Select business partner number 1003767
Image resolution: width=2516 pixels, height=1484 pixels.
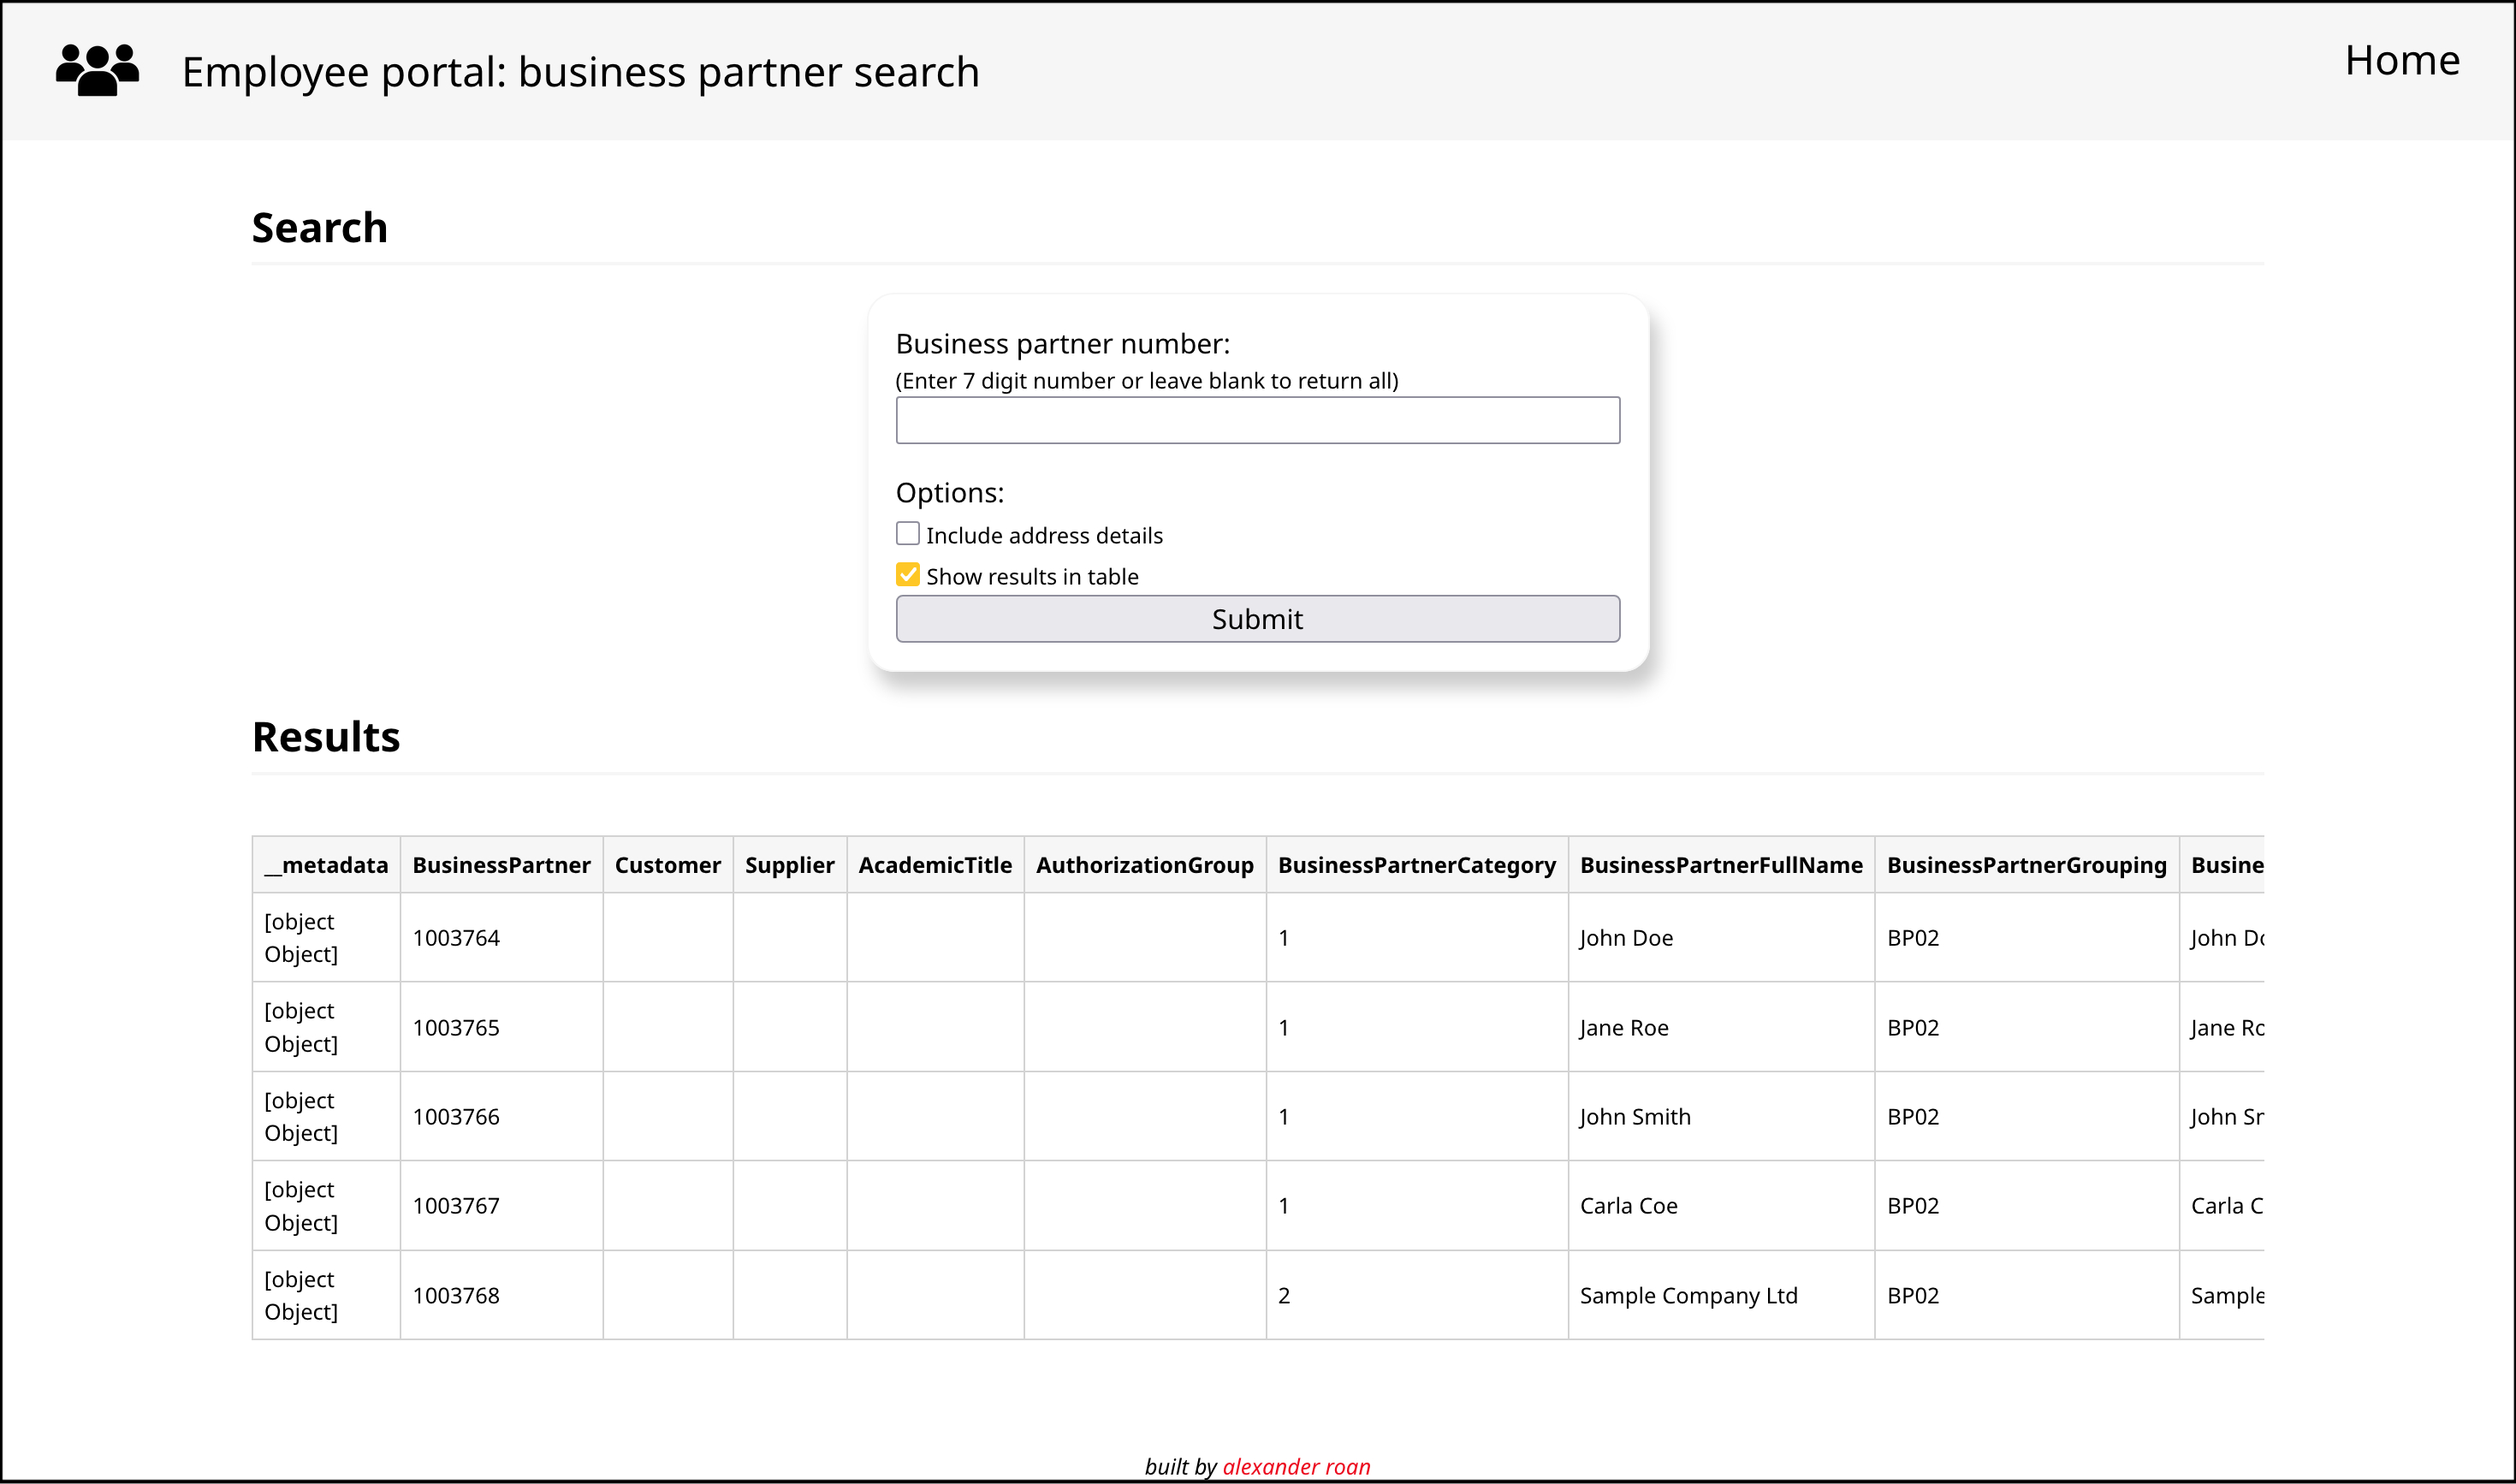[x=456, y=1205]
